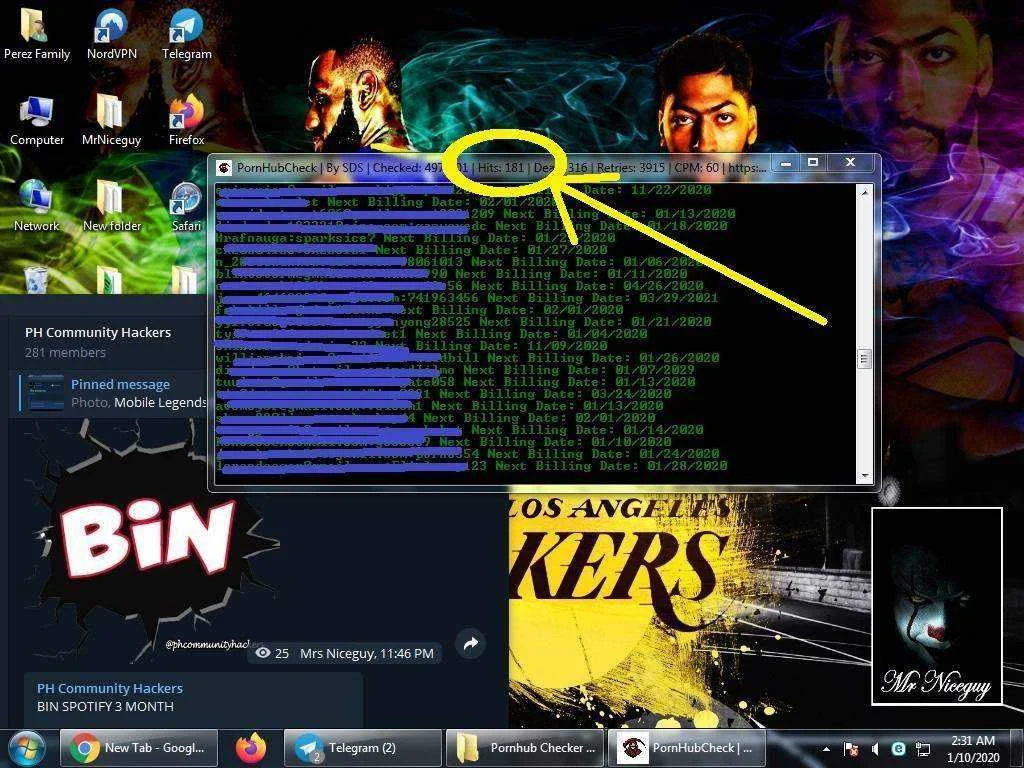Launch the Safari desktop shortcut
Viewport: 1024px width, 768px height.
186,206
